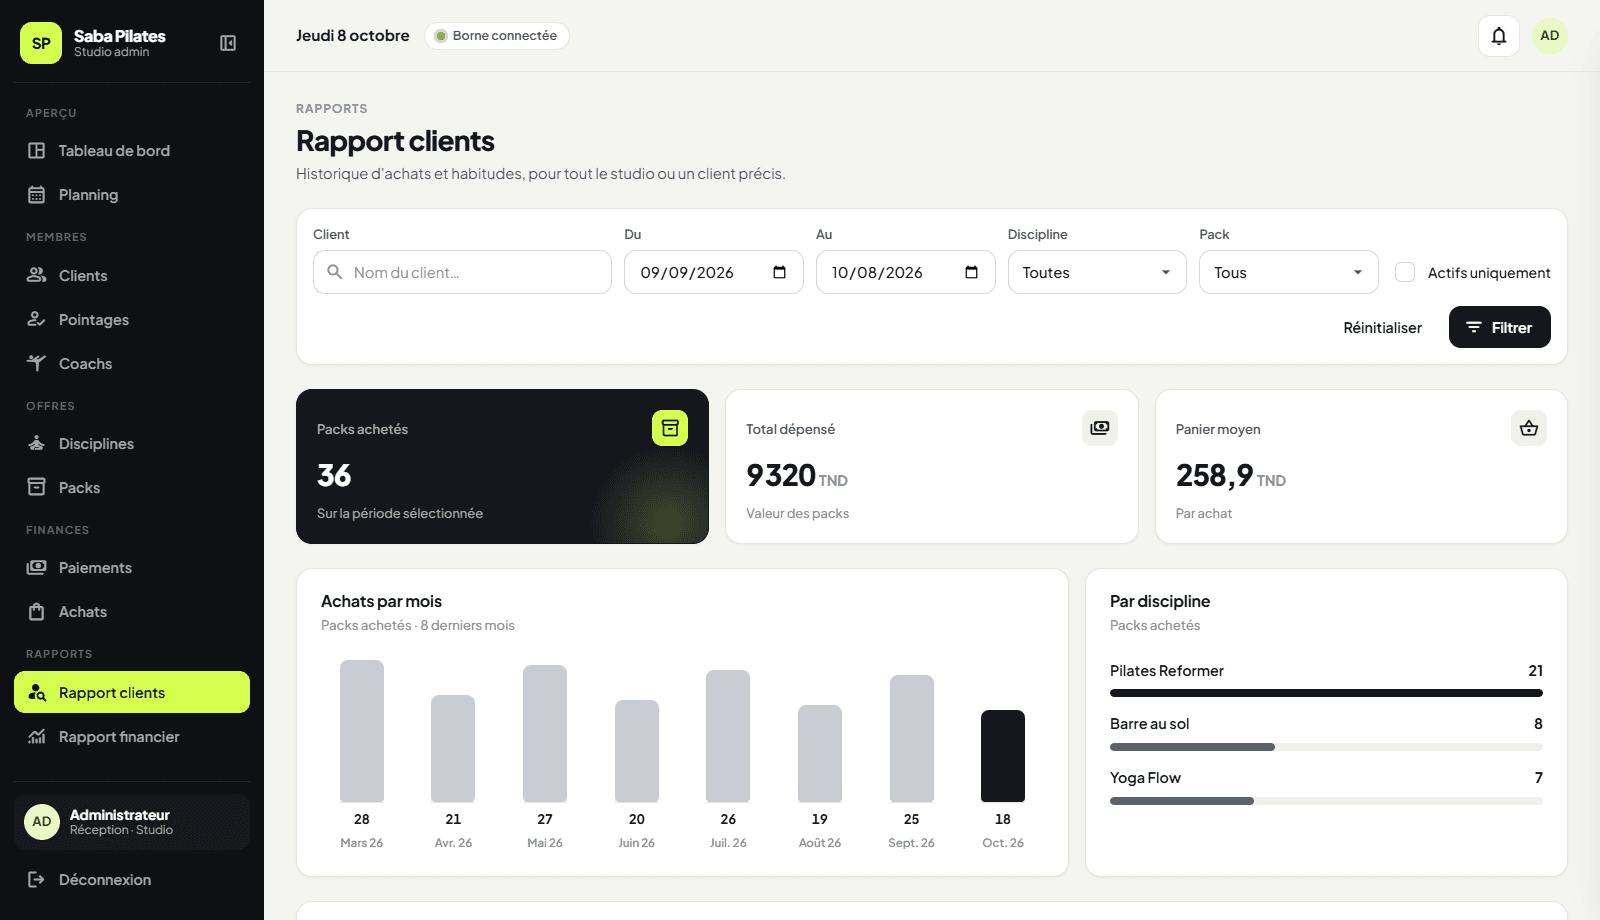Image resolution: width=1600 pixels, height=920 pixels.
Task: Expand the Discipline dropdown
Action: tap(1097, 272)
